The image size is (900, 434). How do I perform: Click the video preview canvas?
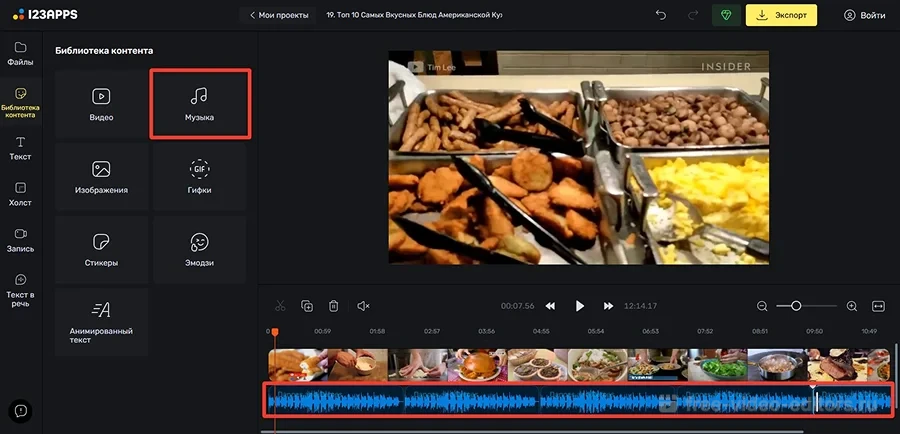(579, 157)
